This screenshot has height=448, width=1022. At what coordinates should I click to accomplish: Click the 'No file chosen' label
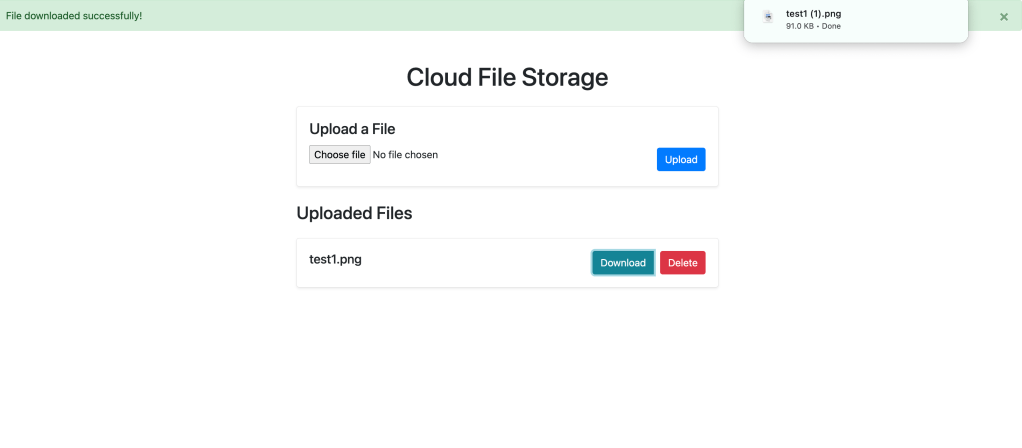click(x=405, y=155)
